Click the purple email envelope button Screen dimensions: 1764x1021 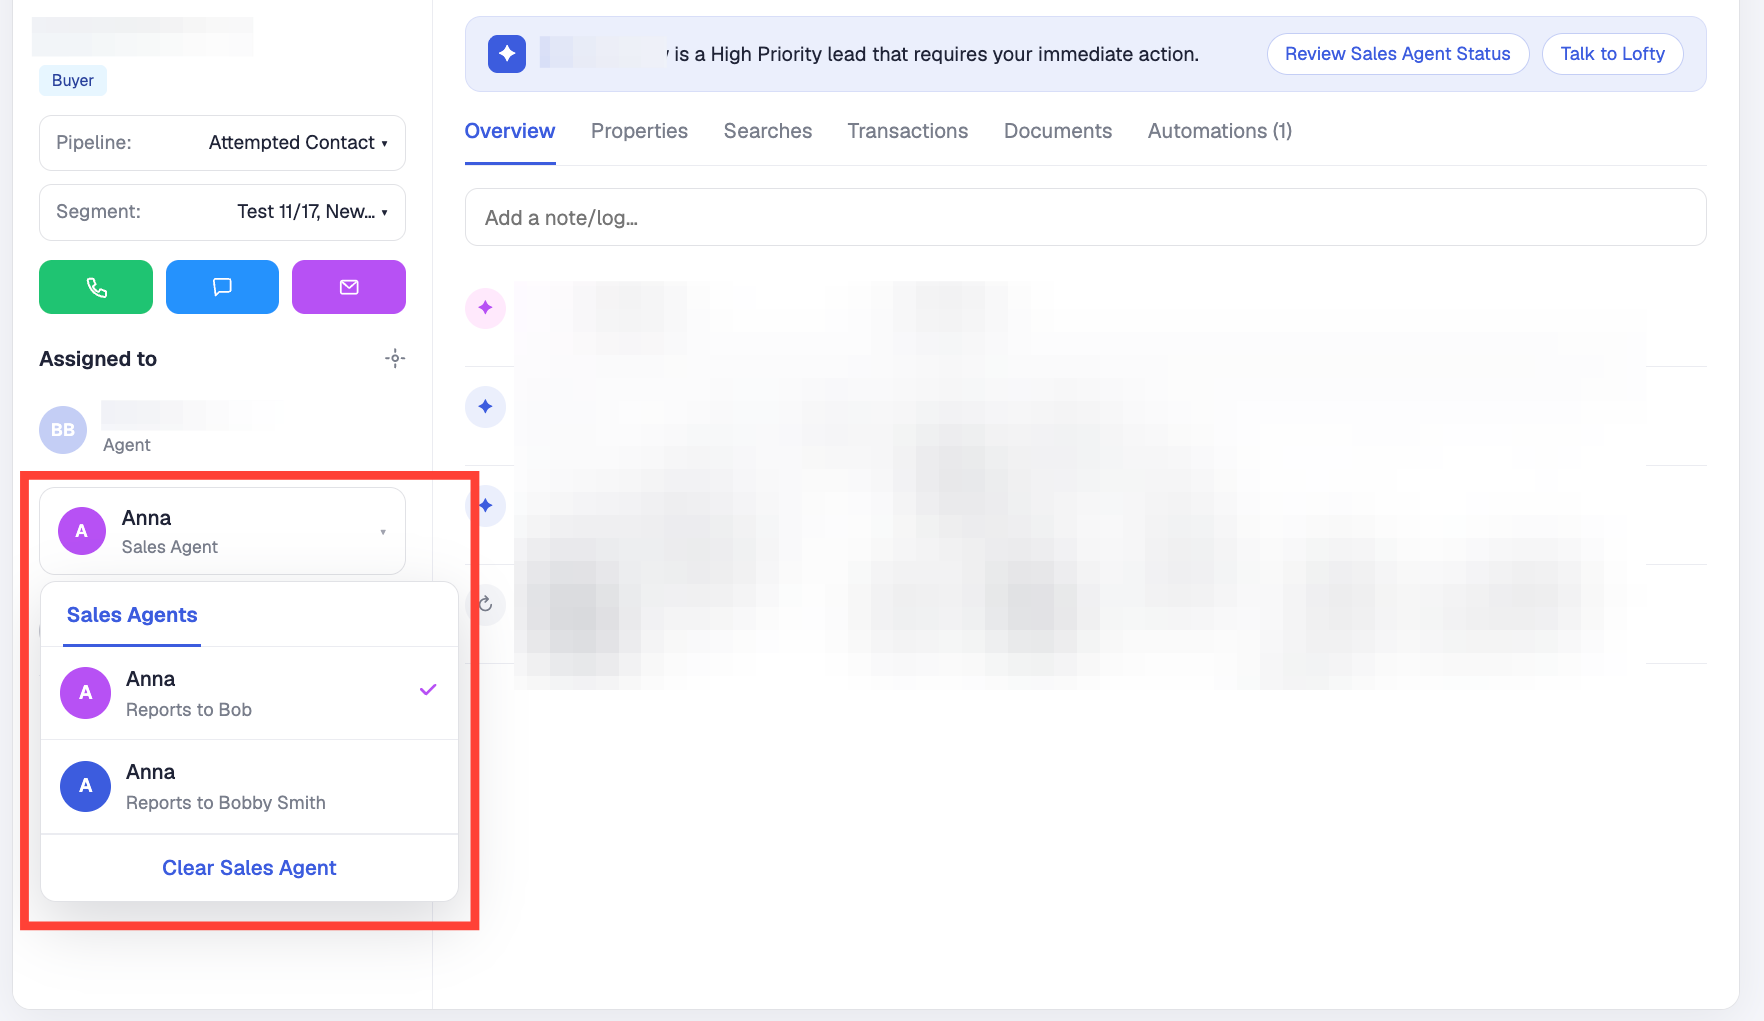point(349,287)
